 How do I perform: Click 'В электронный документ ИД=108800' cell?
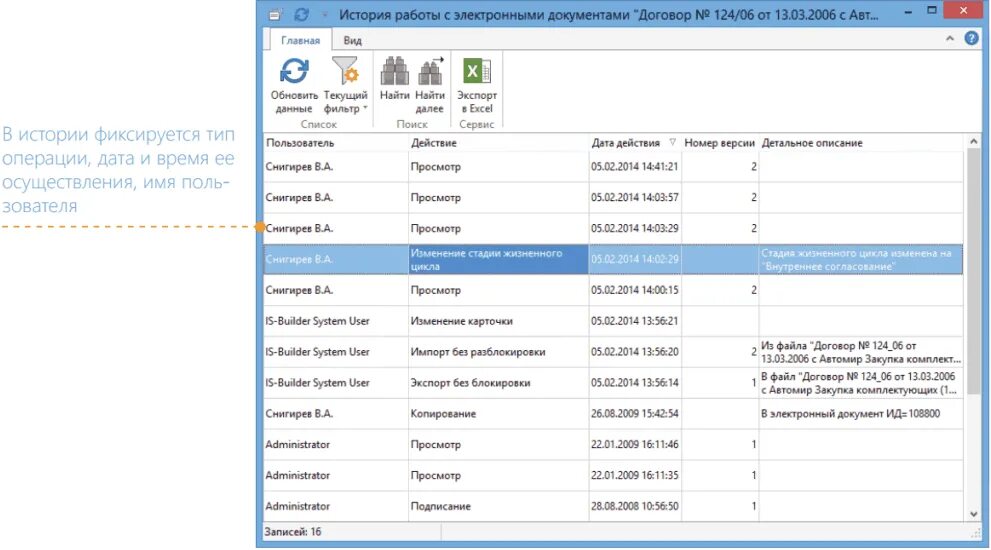861,414
